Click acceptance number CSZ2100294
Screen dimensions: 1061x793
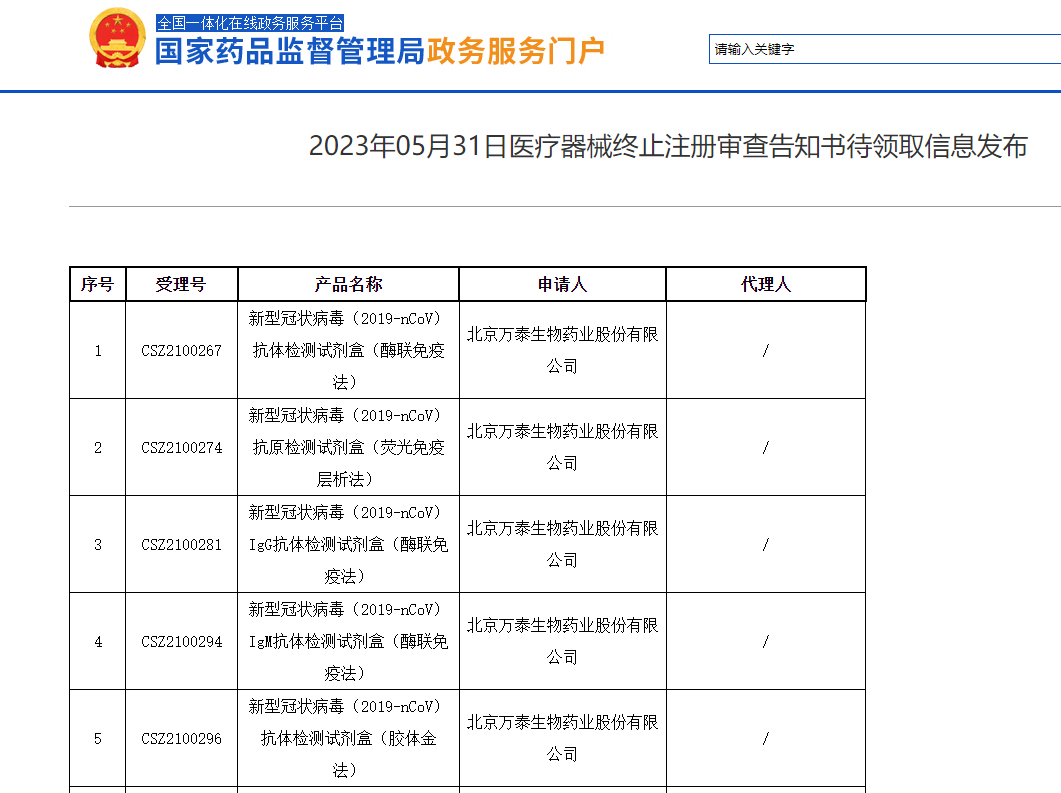(181, 642)
